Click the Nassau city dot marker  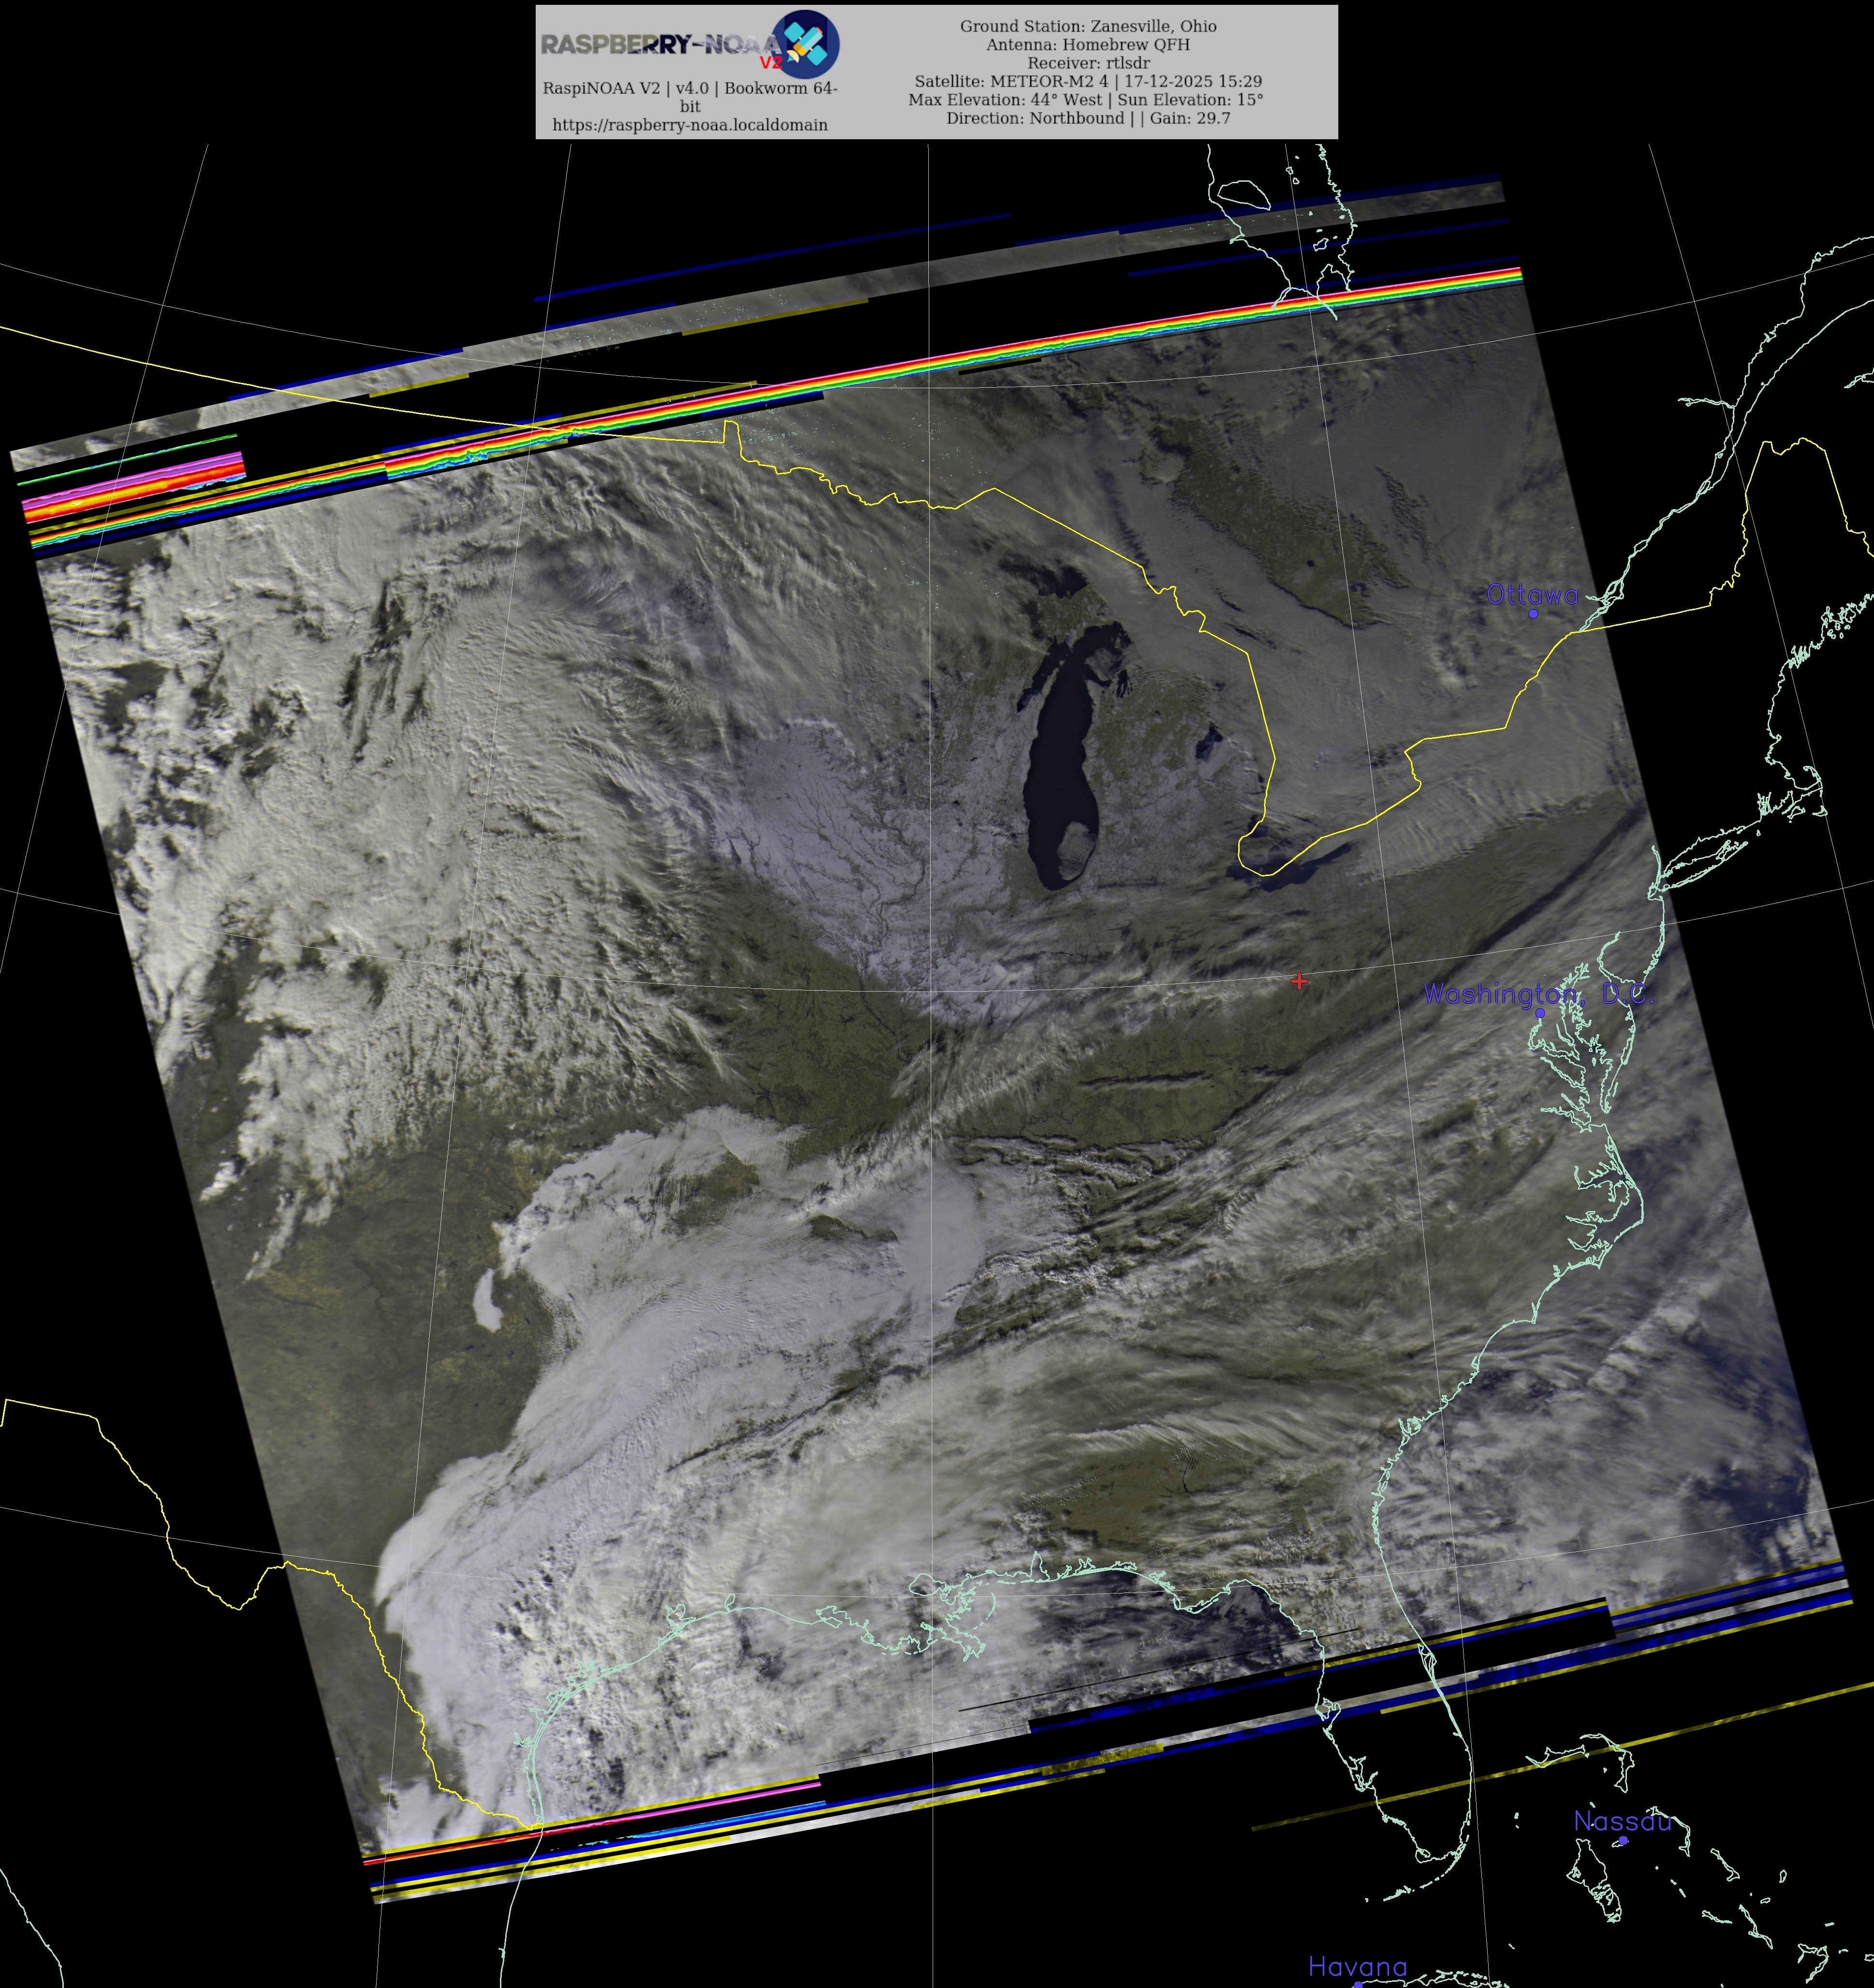[x=1623, y=1840]
